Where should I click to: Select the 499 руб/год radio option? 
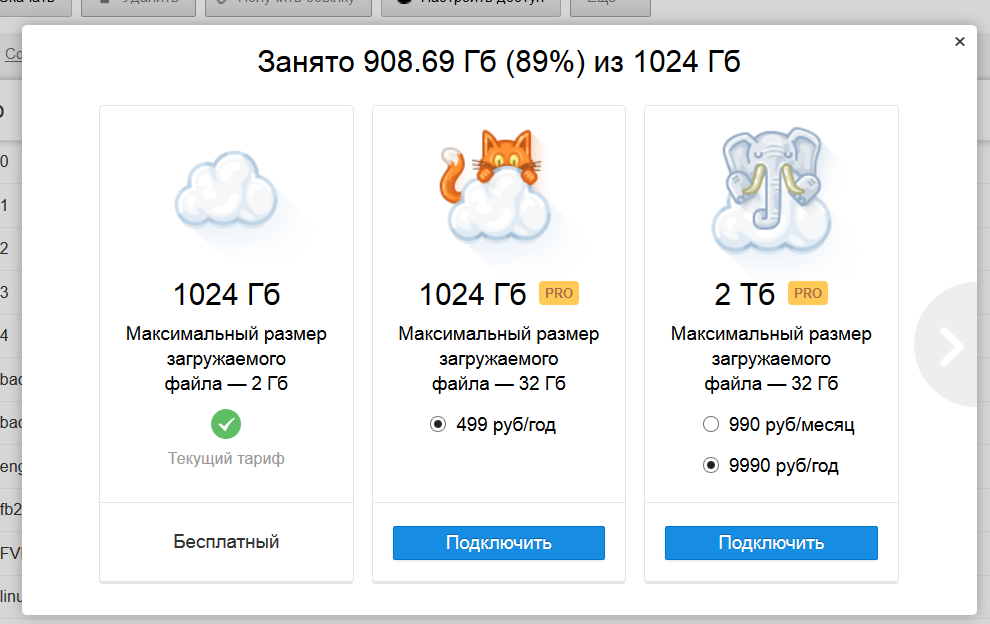click(438, 425)
